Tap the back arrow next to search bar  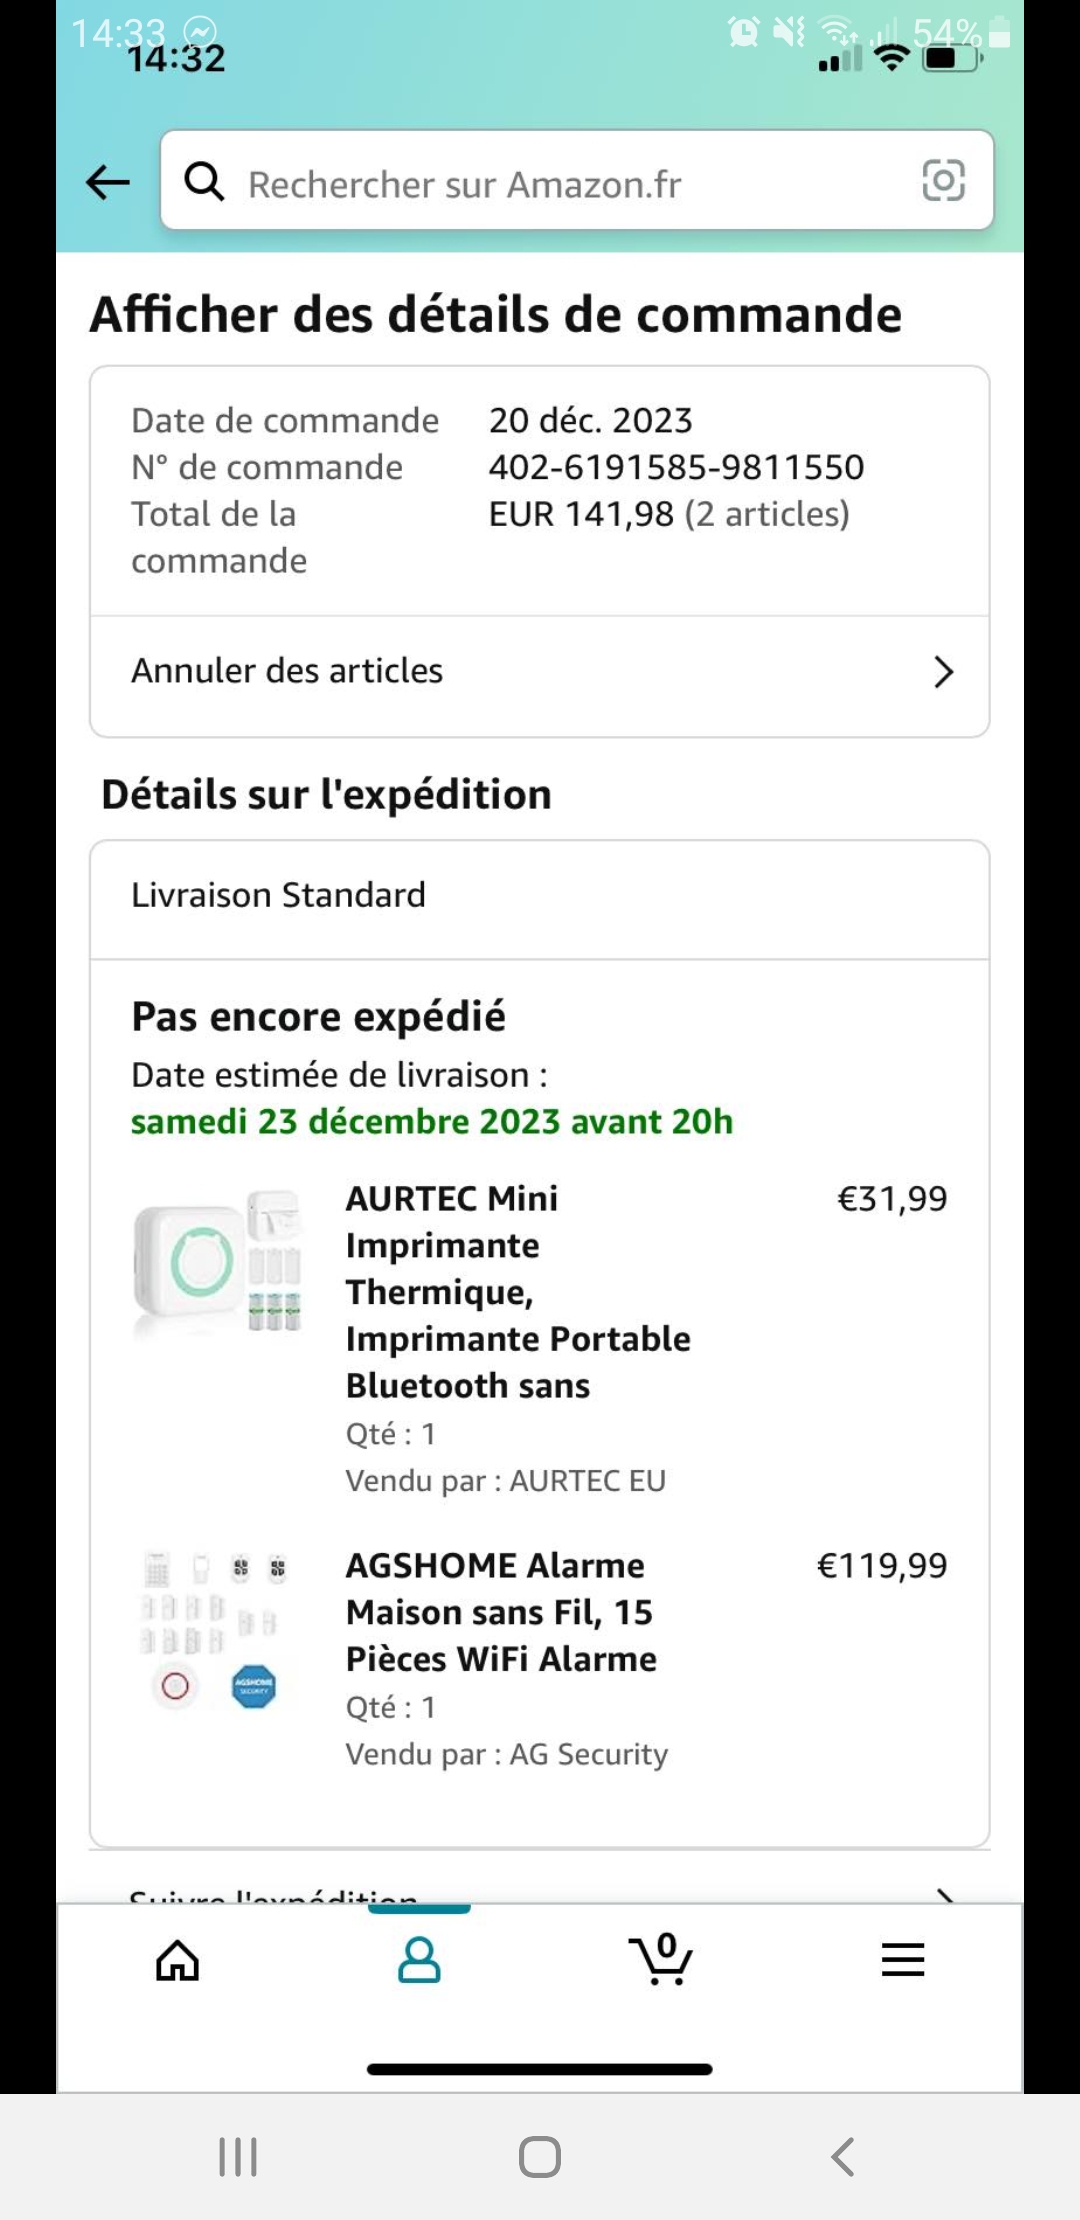point(108,182)
